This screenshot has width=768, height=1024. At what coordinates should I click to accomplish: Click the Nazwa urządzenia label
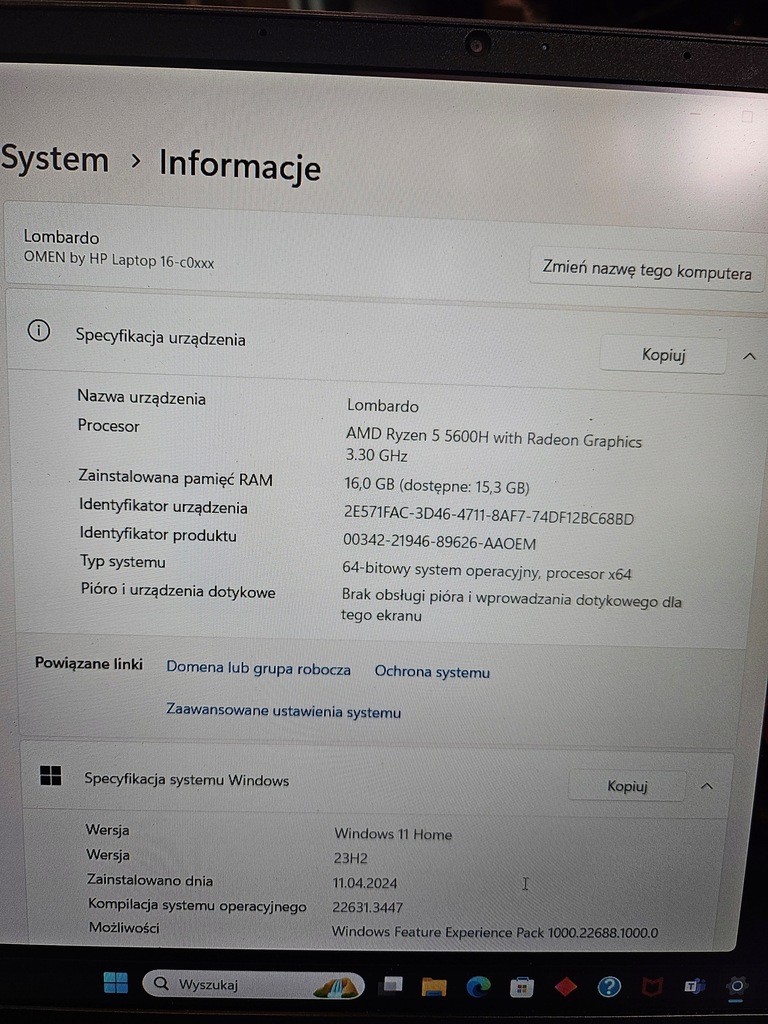(x=141, y=398)
